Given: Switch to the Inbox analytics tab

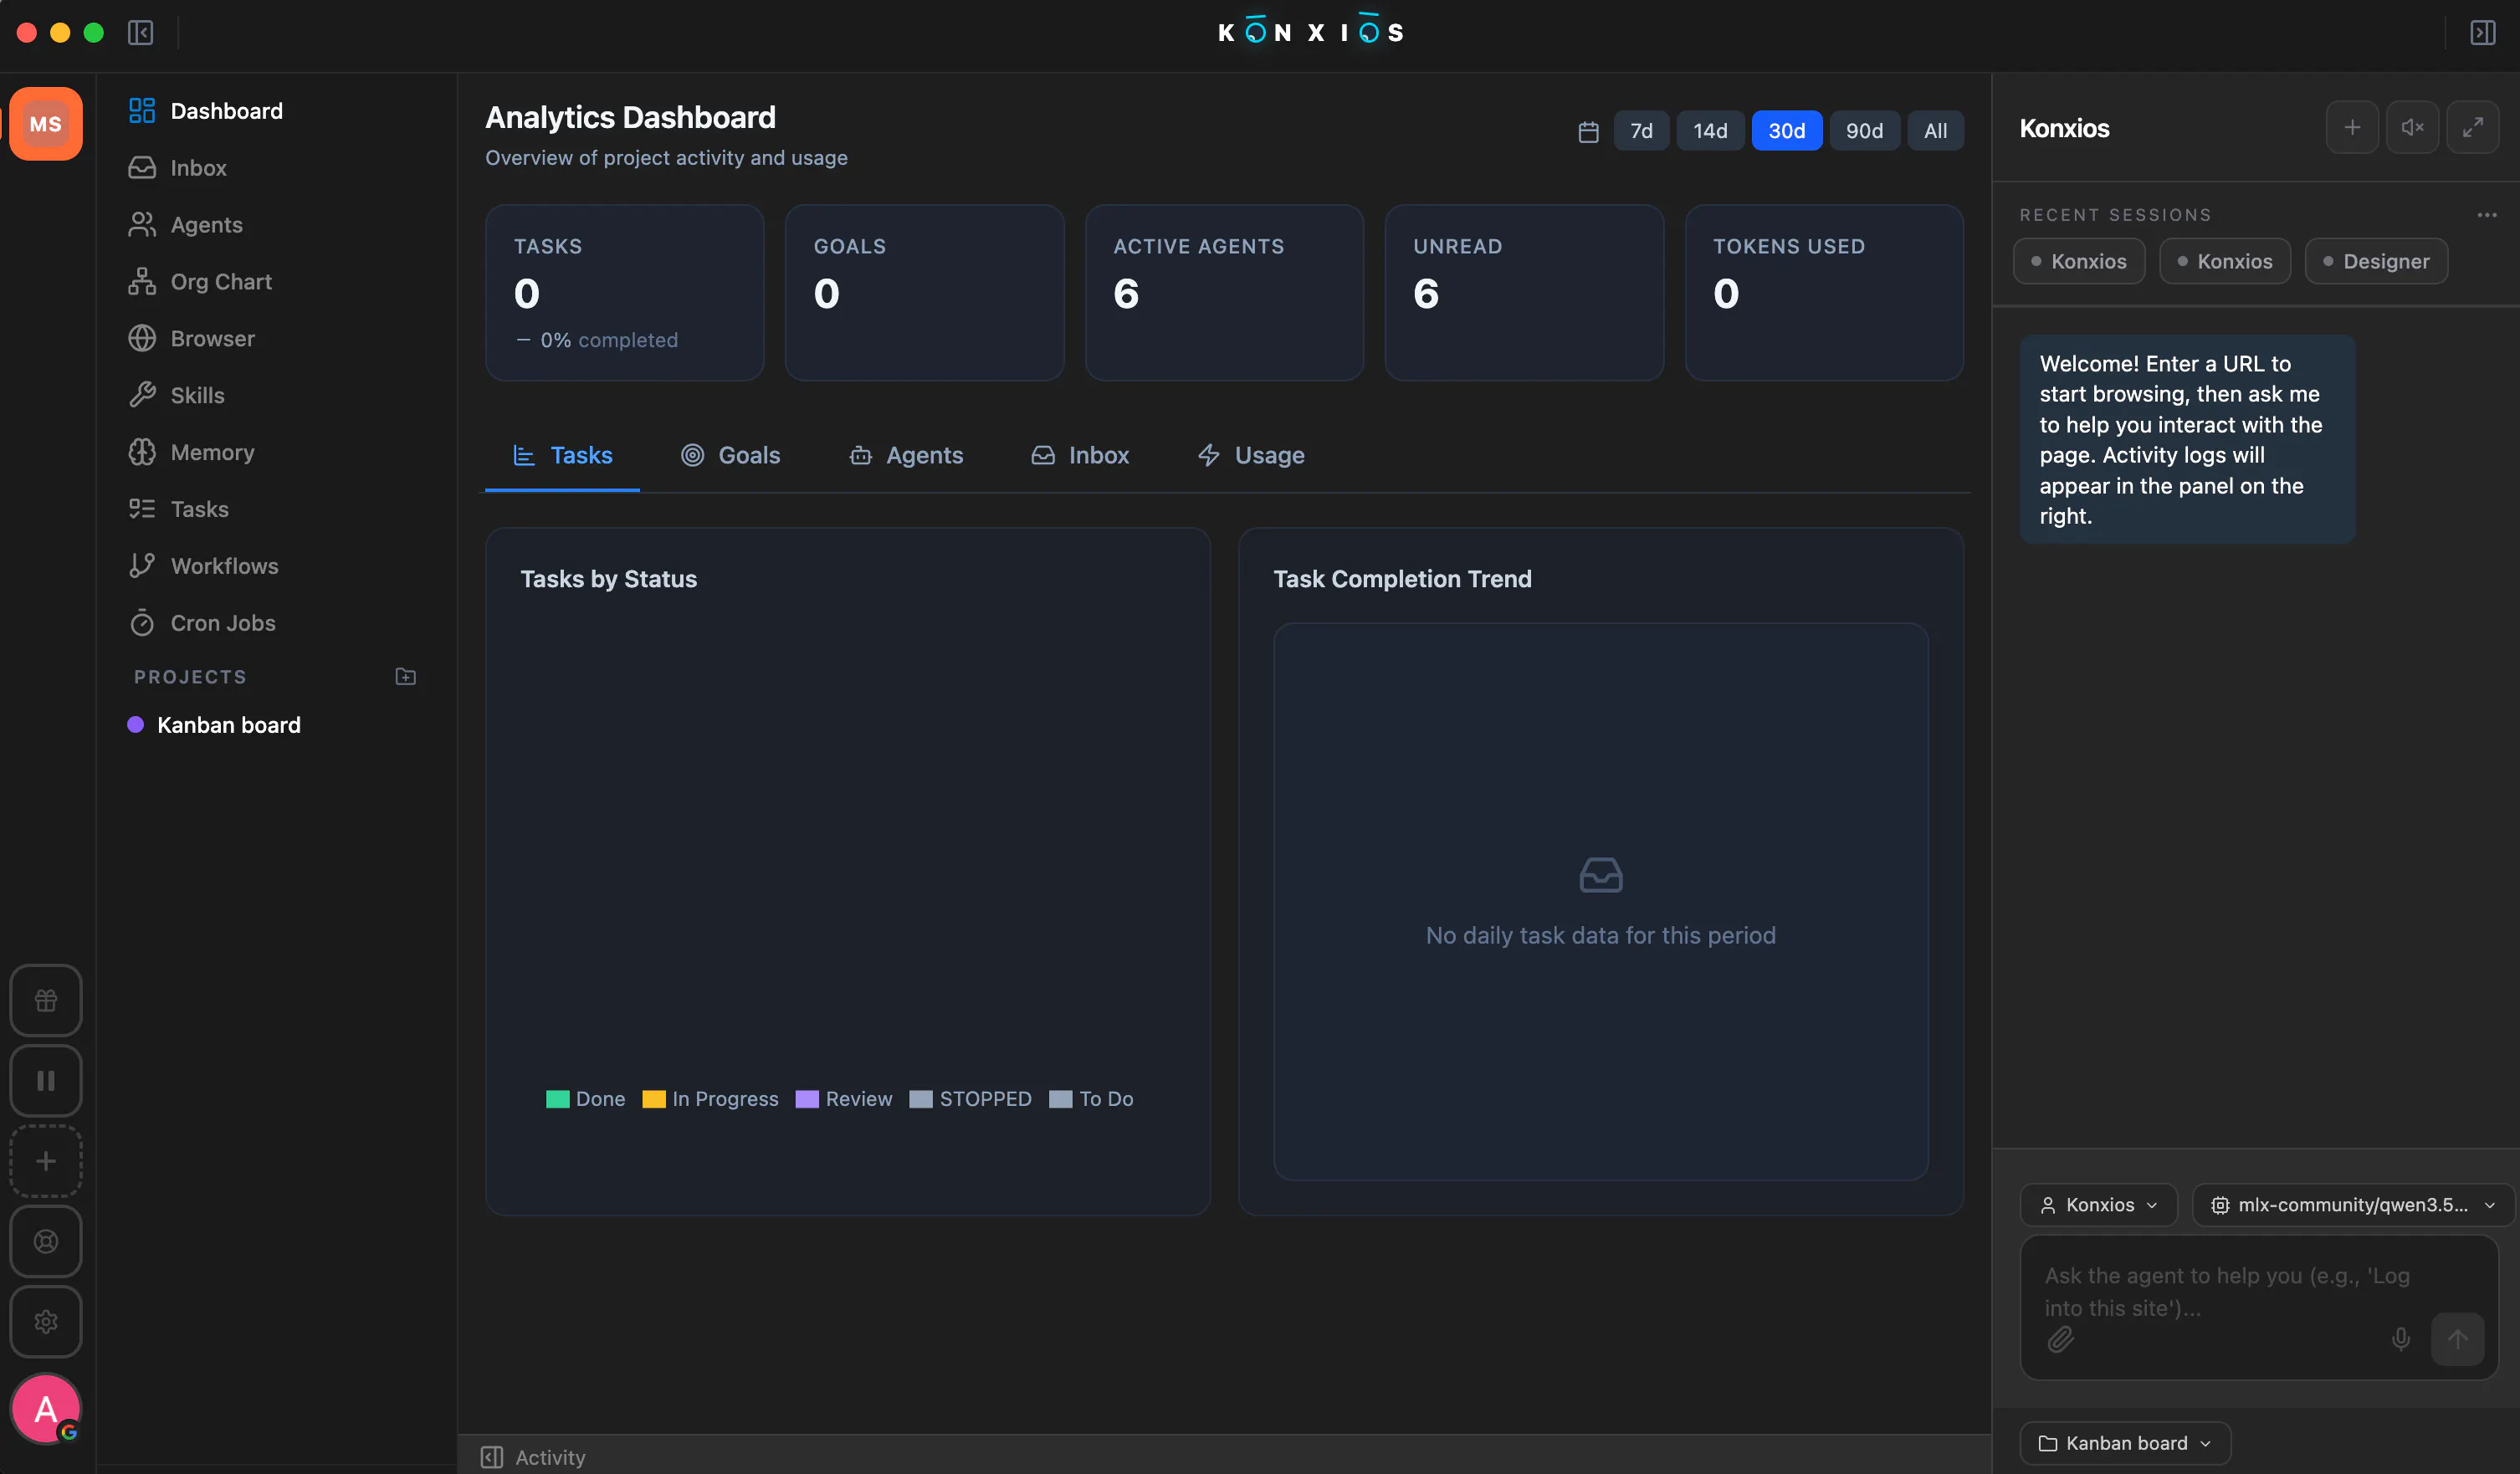Looking at the screenshot, I should pyautogui.click(x=1080, y=455).
